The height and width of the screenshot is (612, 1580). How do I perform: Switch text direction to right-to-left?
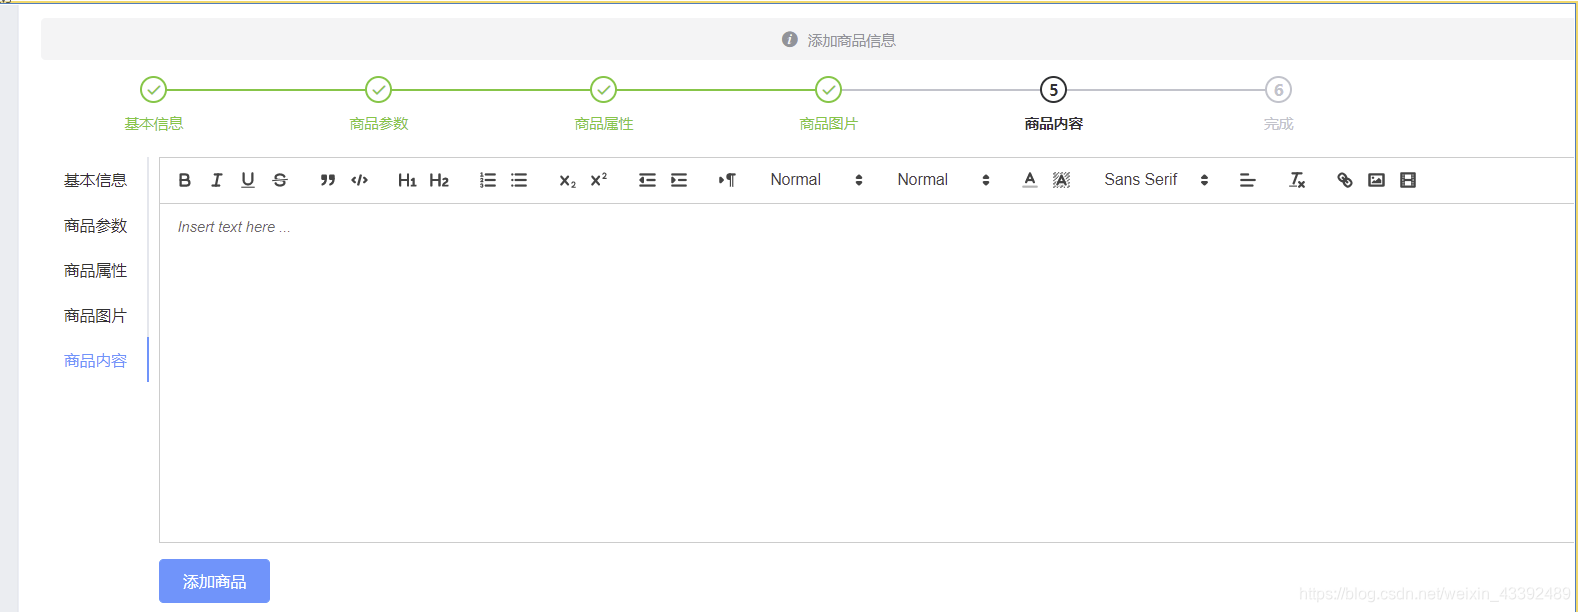click(727, 180)
